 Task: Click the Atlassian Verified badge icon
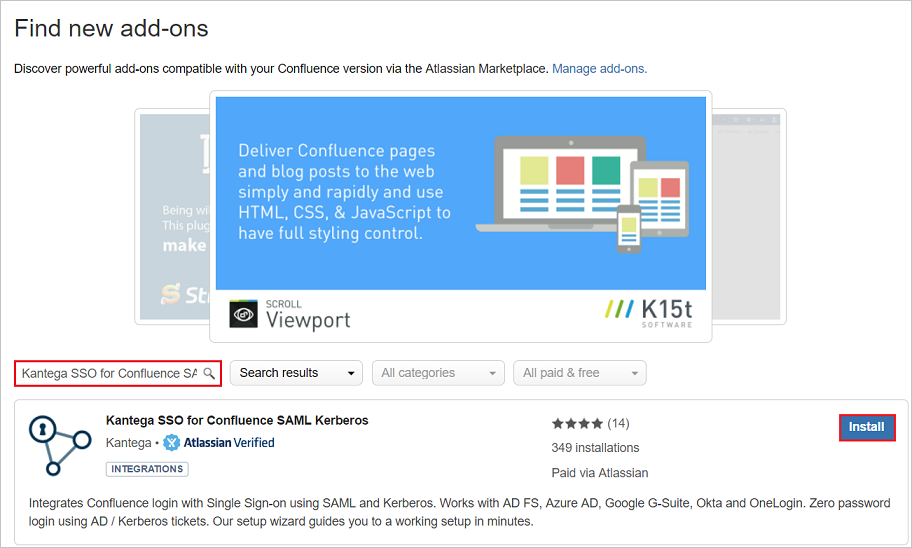[x=171, y=443]
